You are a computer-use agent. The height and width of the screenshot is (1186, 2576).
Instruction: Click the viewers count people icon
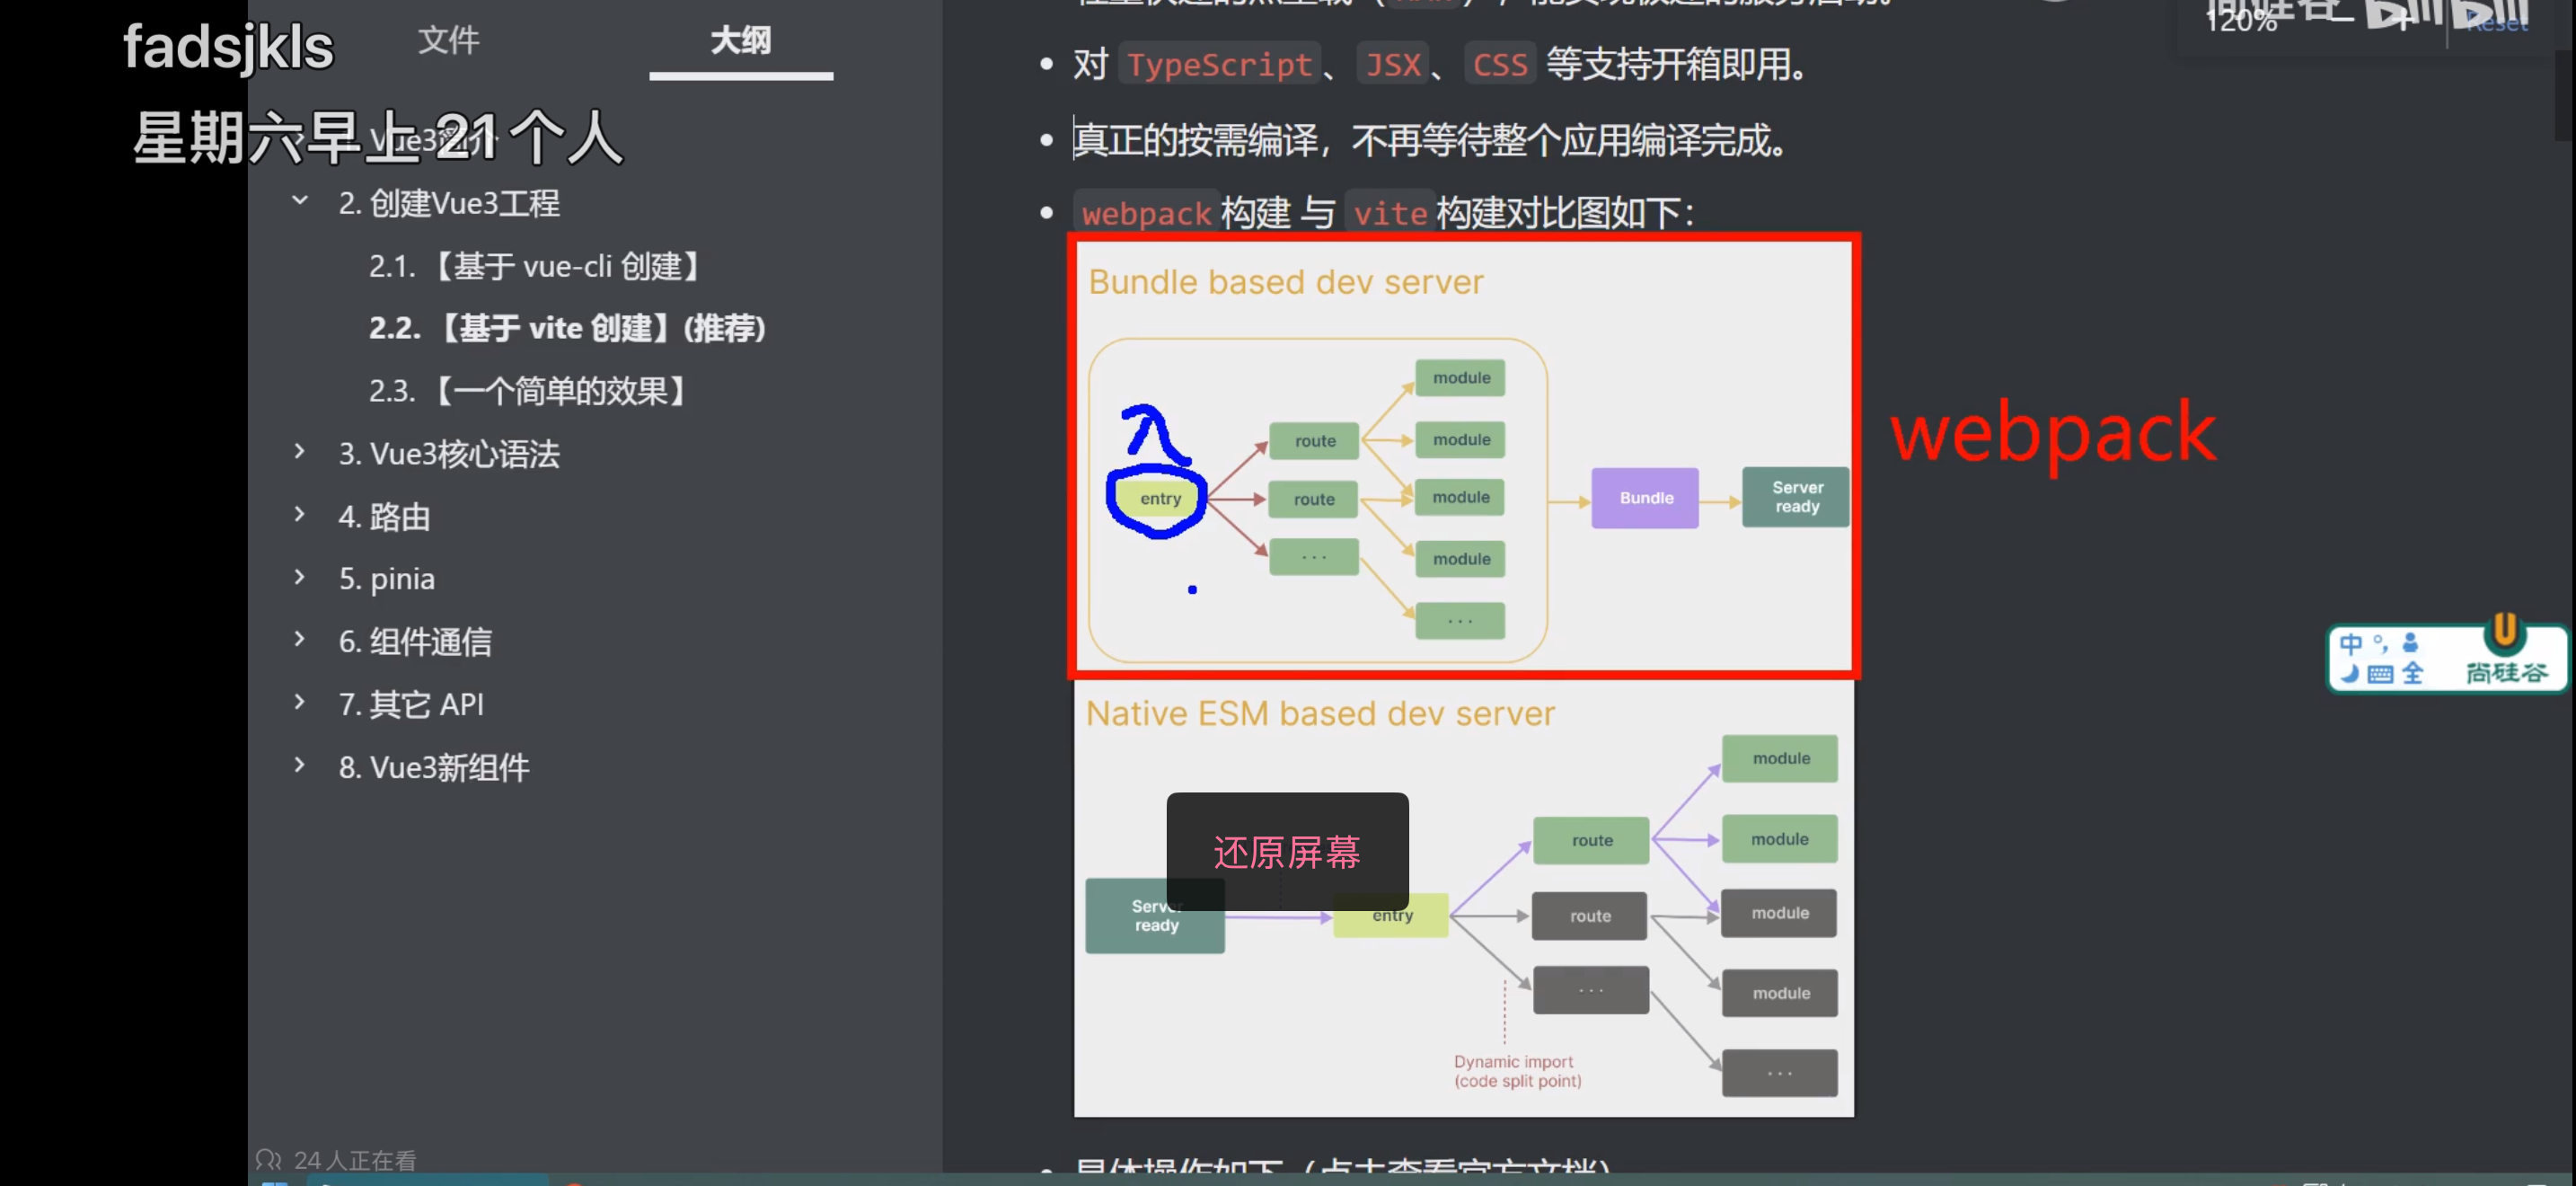coord(268,1159)
